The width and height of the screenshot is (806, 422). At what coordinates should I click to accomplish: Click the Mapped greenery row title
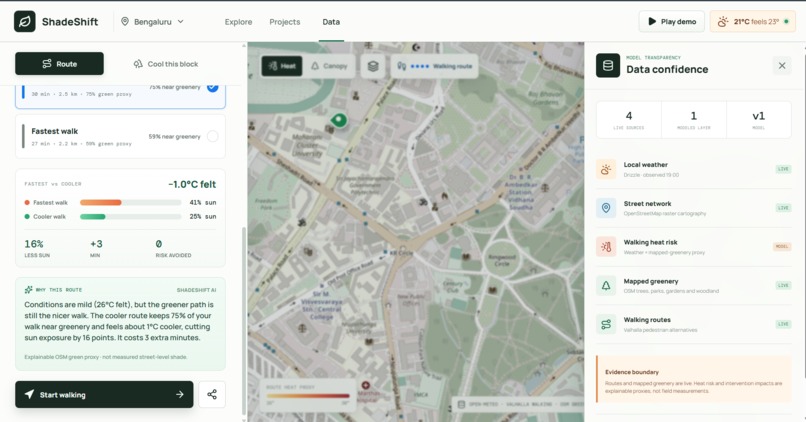(651, 281)
